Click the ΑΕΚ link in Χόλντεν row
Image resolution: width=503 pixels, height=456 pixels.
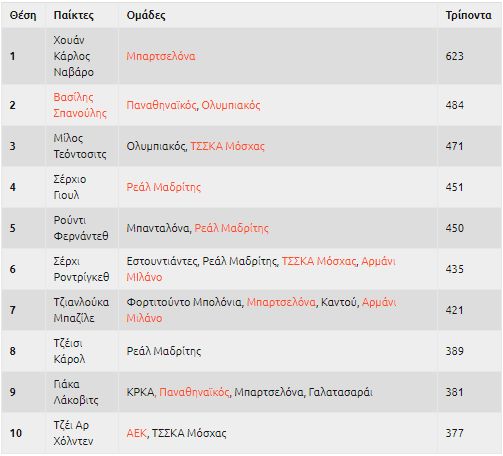pyautogui.click(x=136, y=433)
